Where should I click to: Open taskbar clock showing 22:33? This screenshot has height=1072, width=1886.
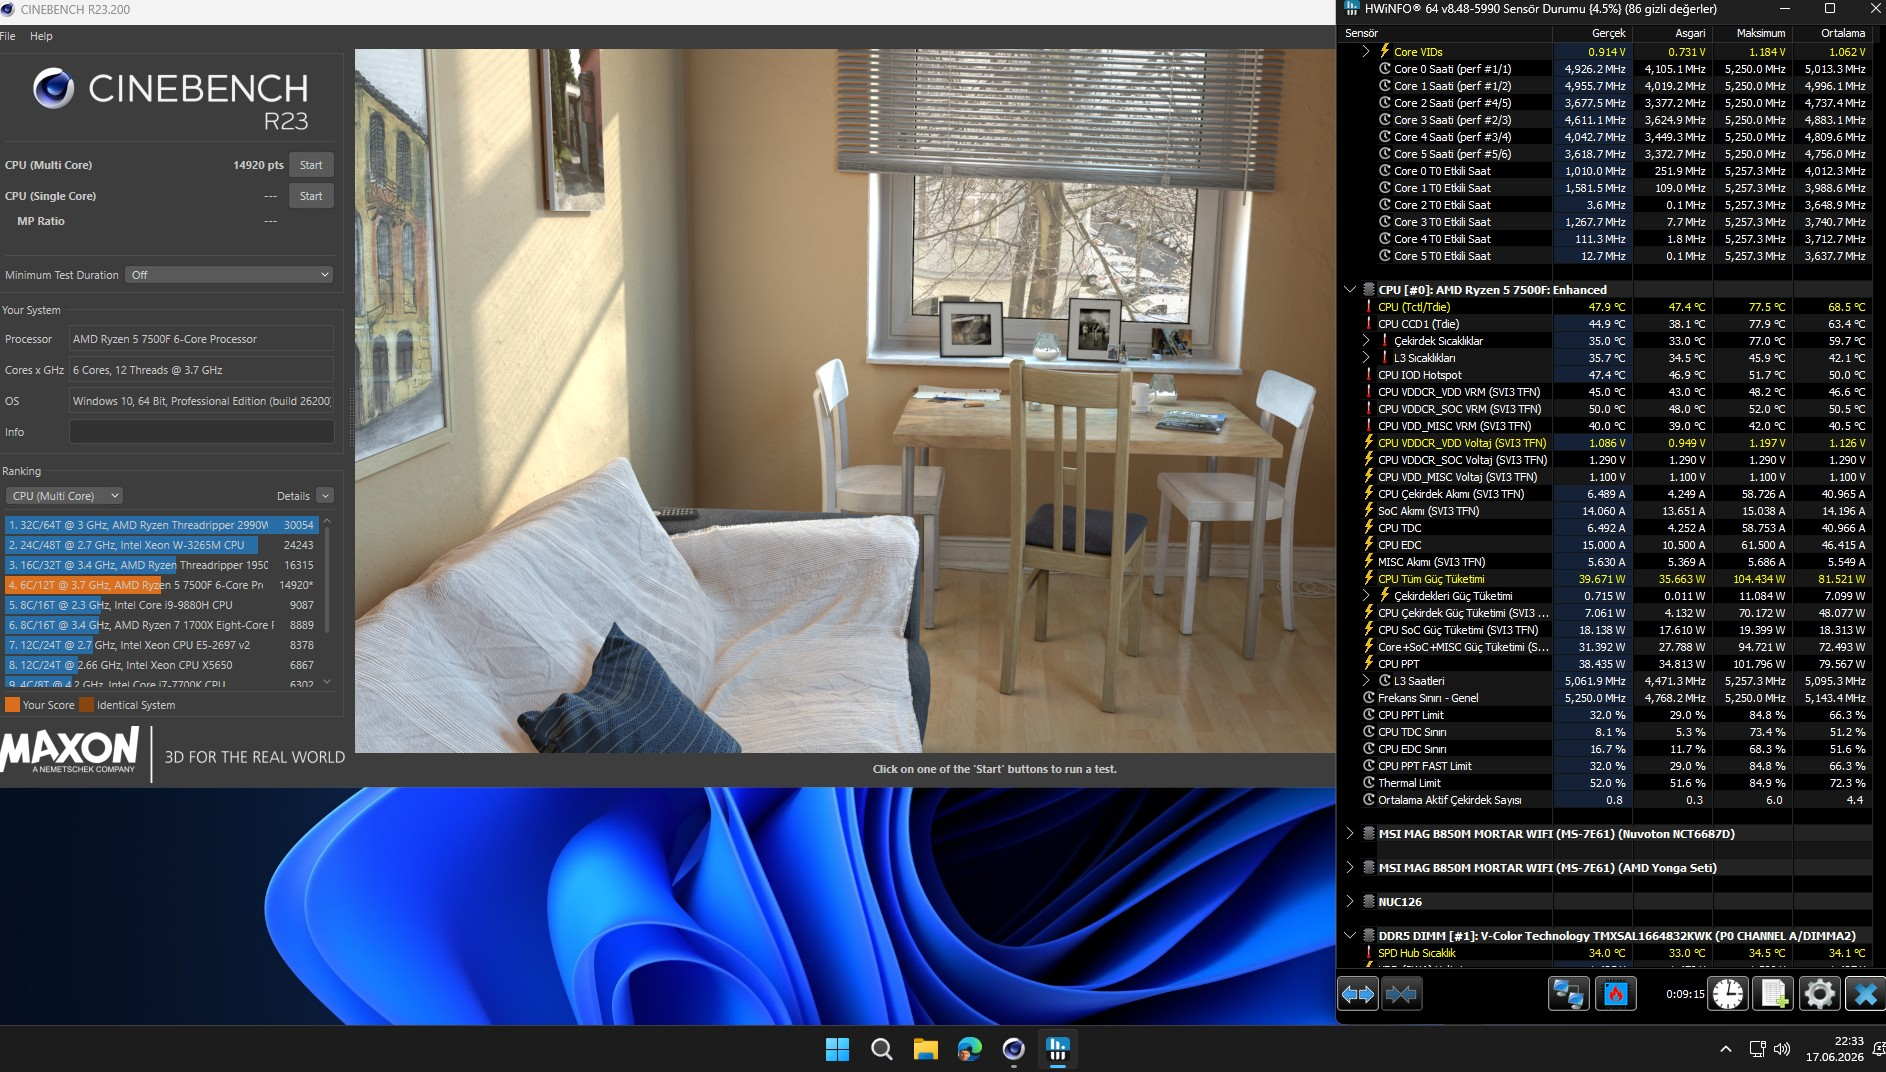click(x=1835, y=1049)
